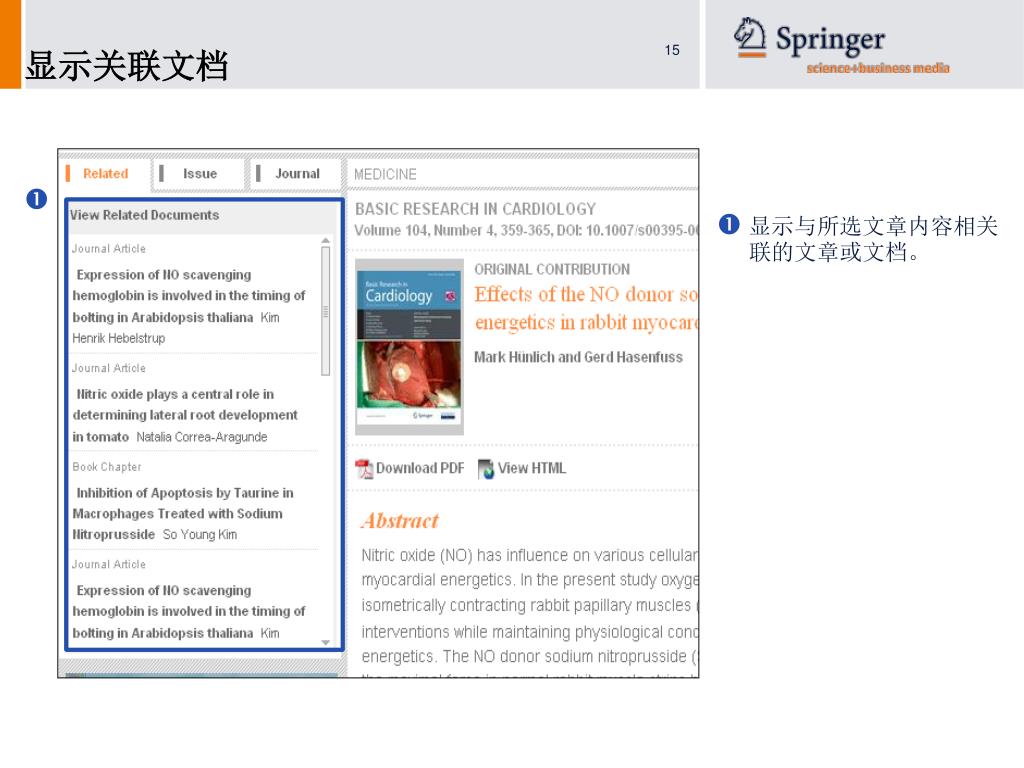Open the Journal tab
The image size is (1024, 768).
297,174
